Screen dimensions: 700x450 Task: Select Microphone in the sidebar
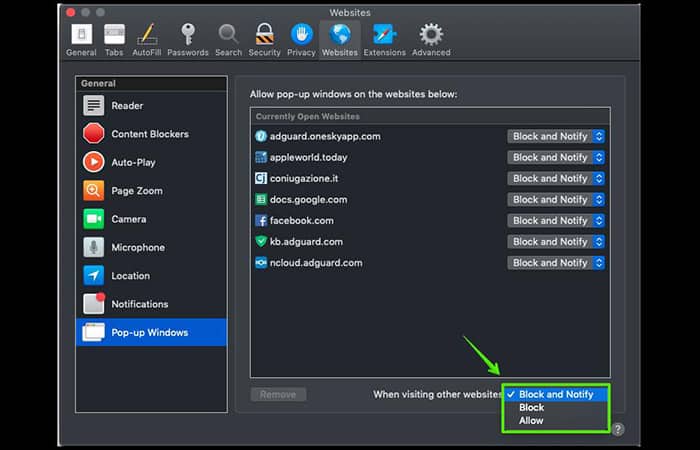tap(151, 247)
